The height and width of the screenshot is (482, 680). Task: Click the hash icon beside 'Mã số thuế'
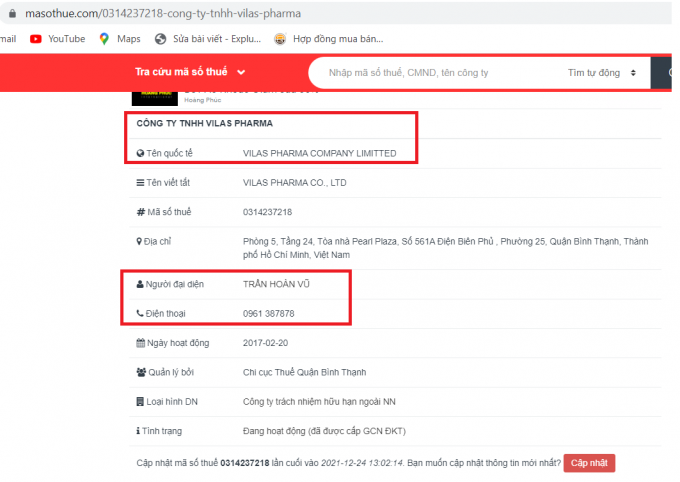click(141, 212)
